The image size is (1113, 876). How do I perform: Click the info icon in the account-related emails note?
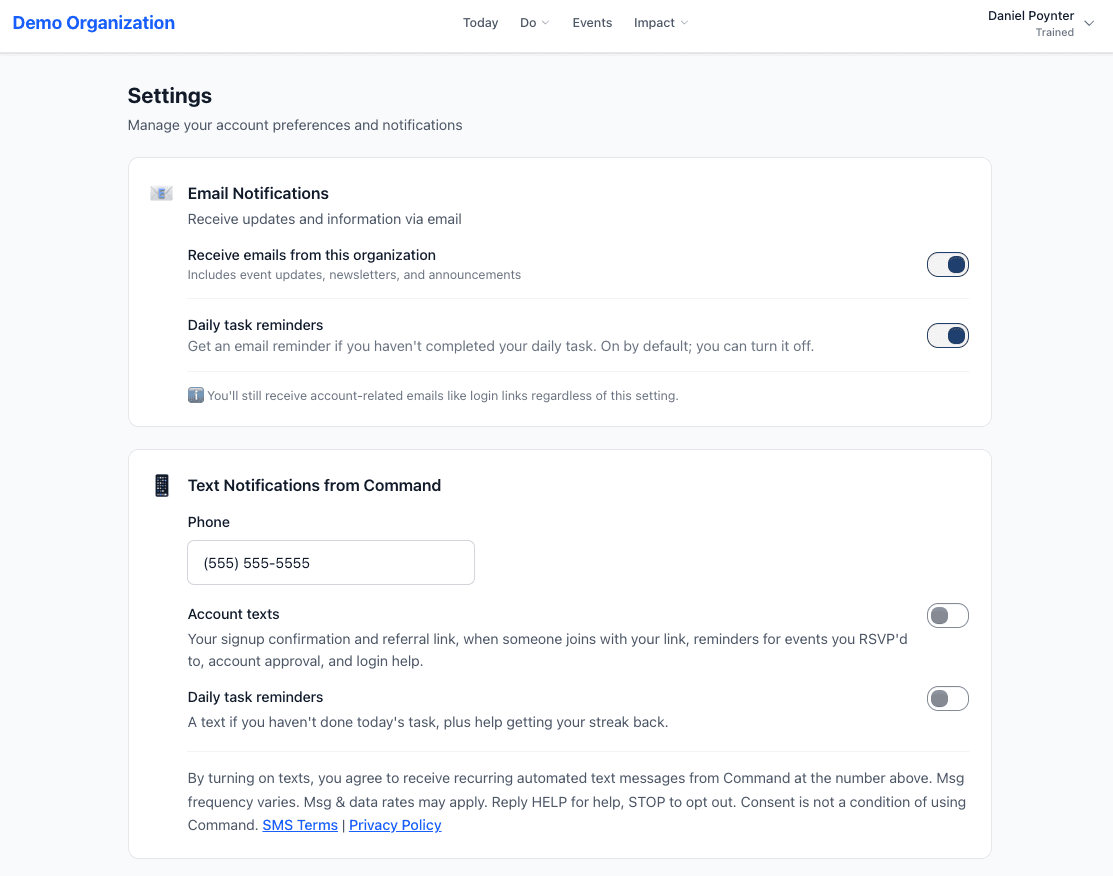(x=195, y=395)
